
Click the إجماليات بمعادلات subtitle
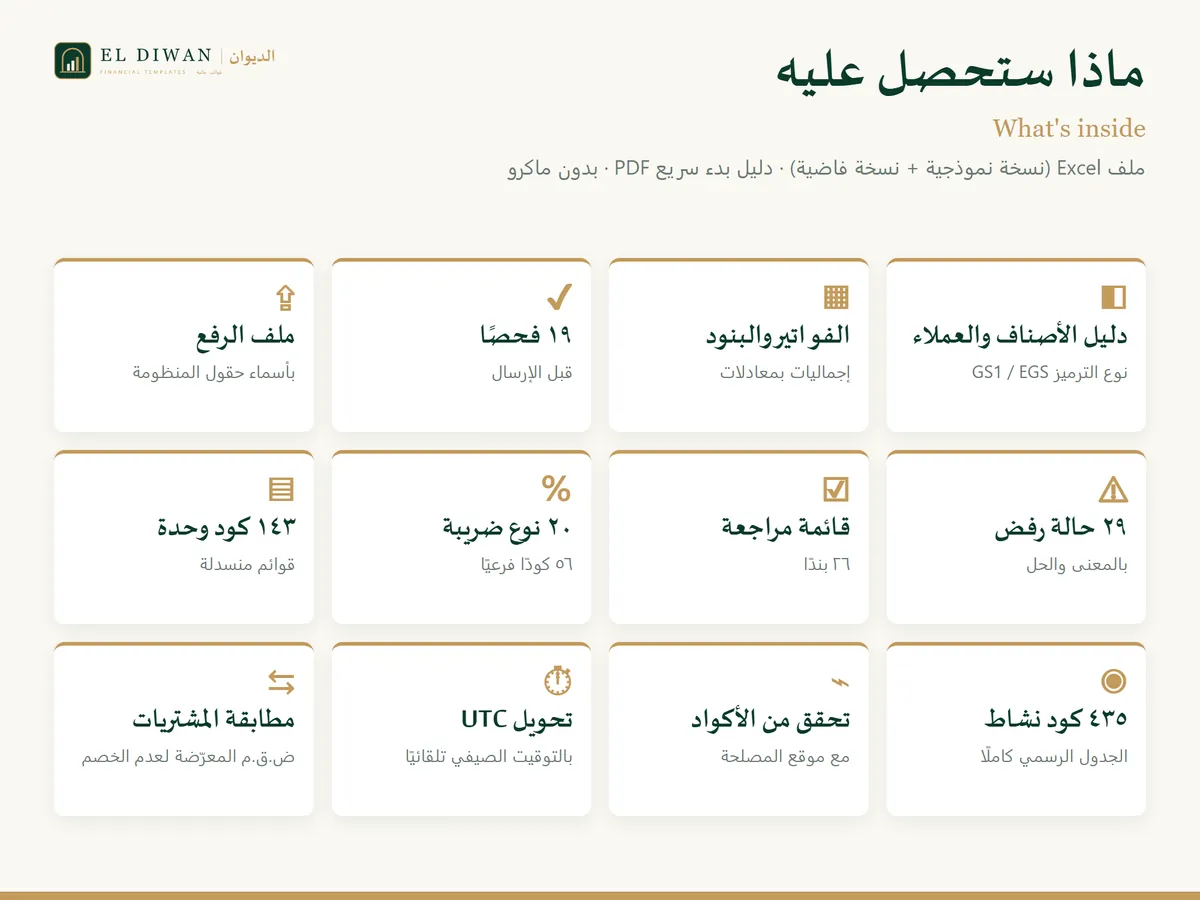(x=785, y=373)
